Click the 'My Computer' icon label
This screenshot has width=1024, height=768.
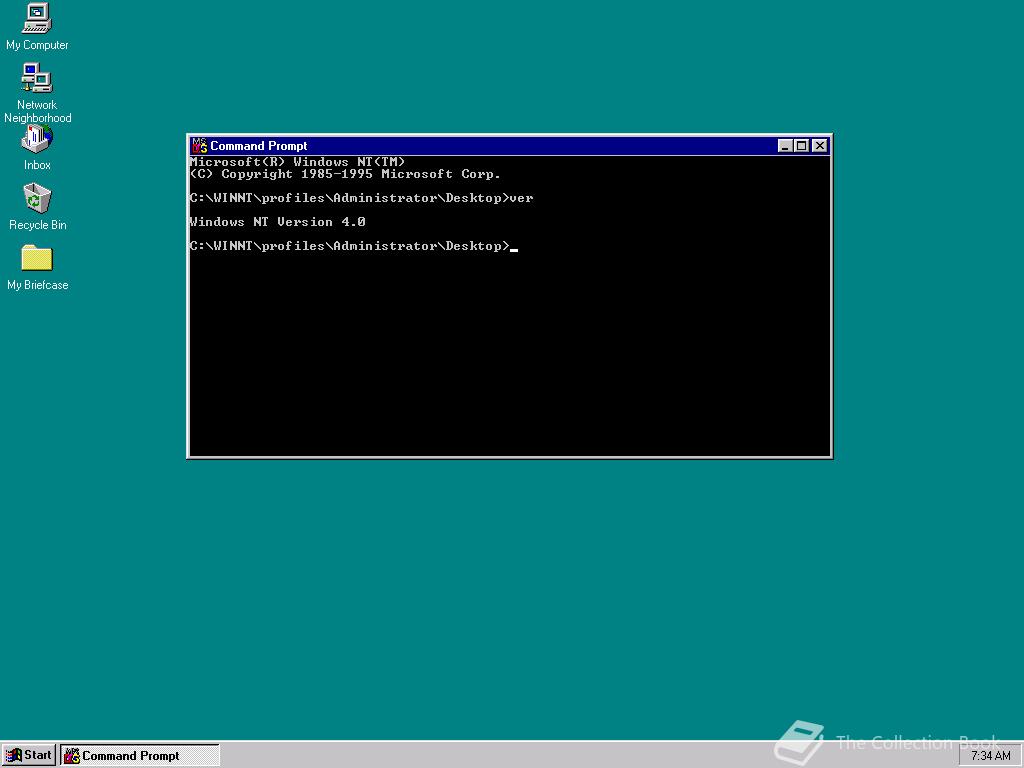click(37, 45)
